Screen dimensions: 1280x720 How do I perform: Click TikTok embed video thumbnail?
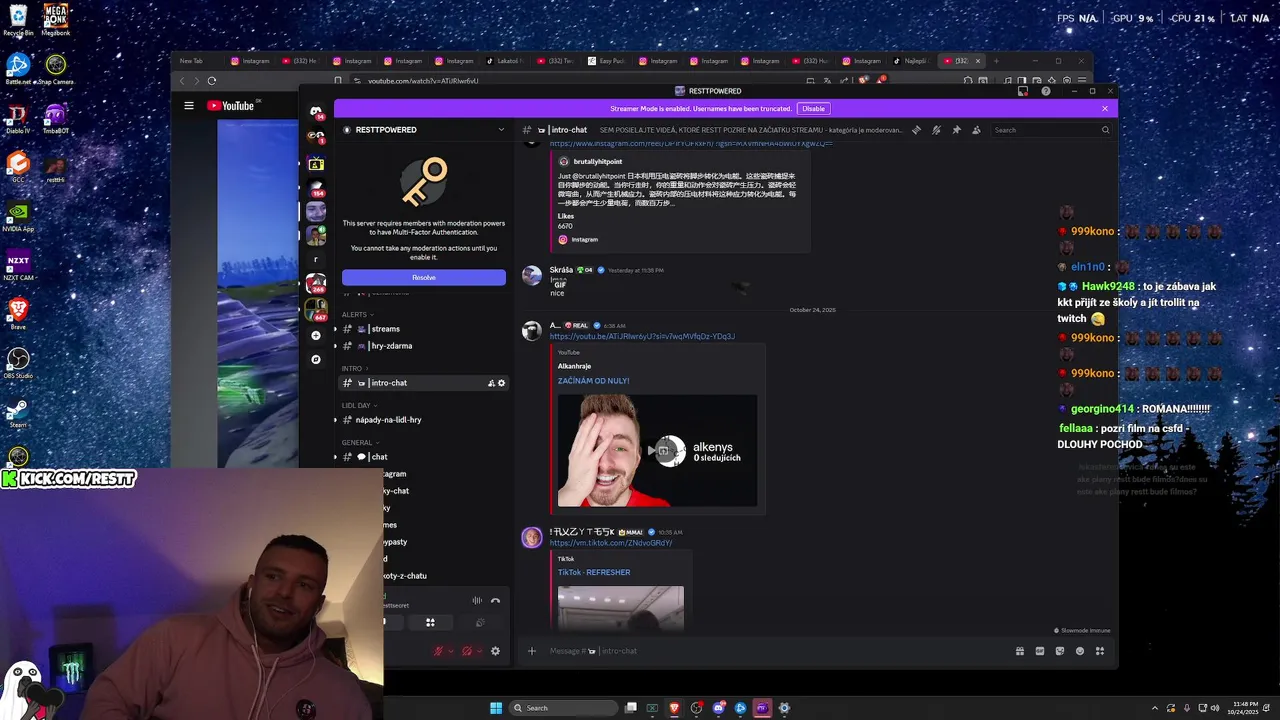tap(621, 608)
